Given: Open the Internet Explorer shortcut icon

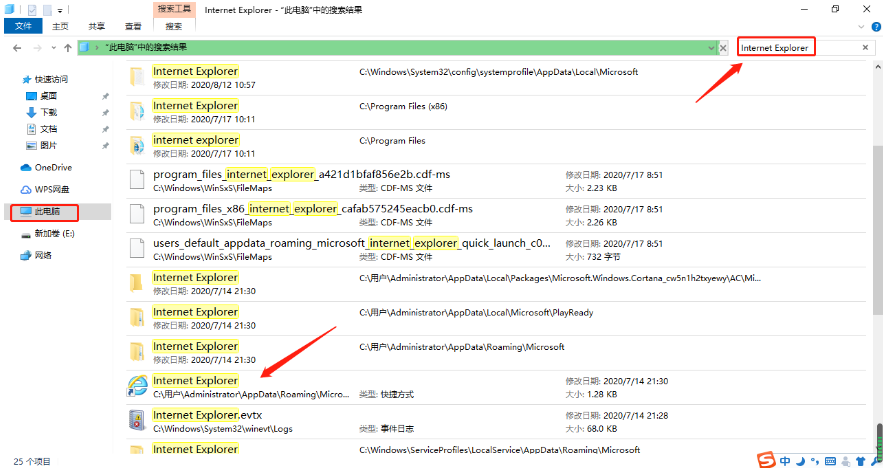Looking at the screenshot, I should coord(136,387).
